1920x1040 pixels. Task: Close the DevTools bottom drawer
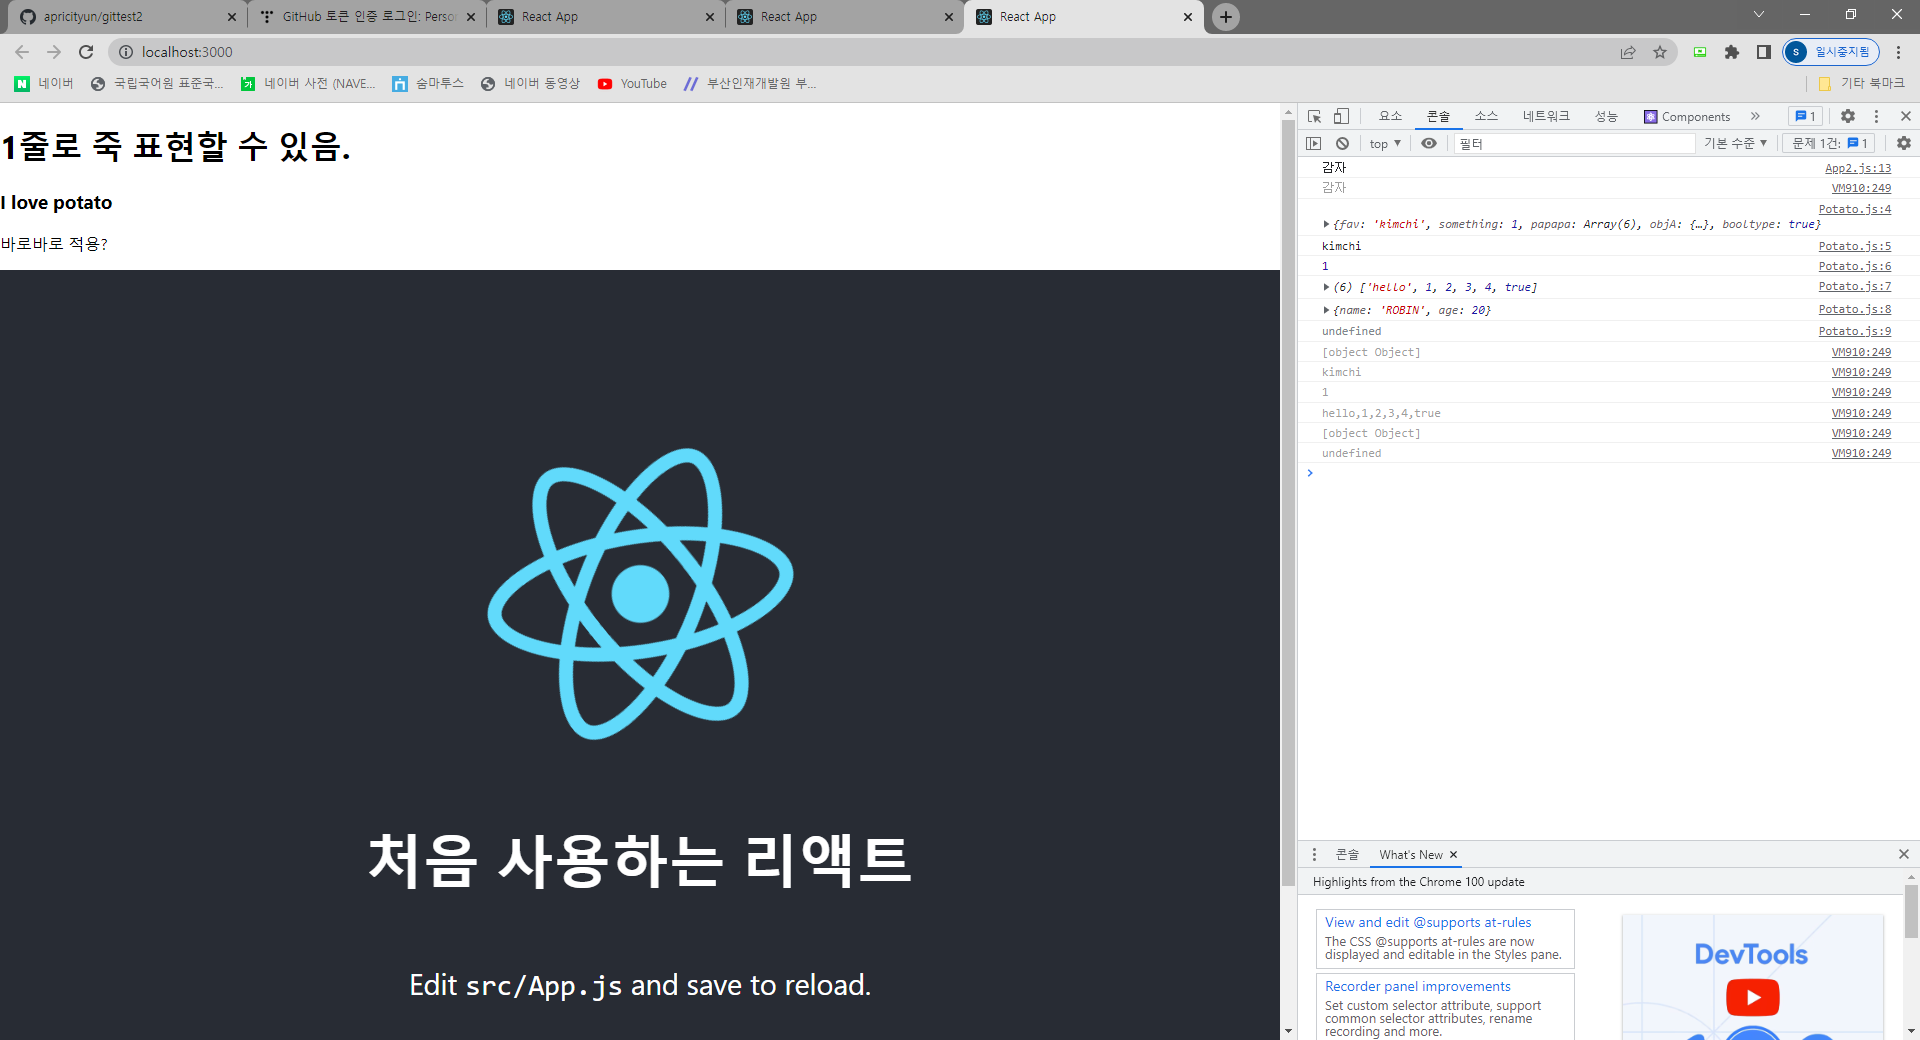coord(1904,854)
